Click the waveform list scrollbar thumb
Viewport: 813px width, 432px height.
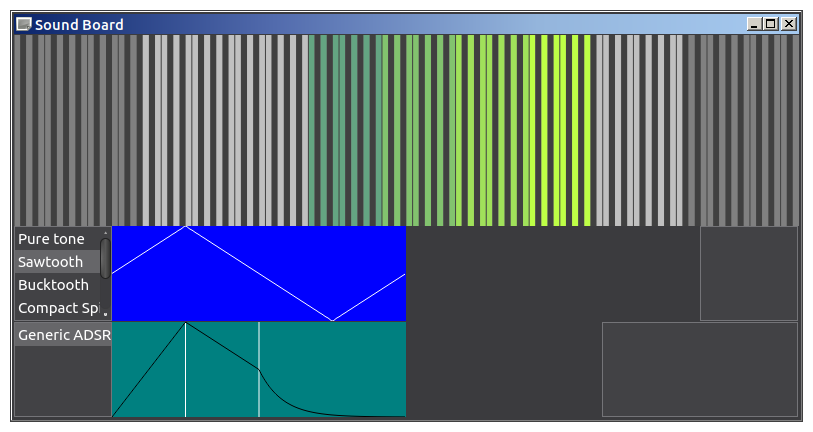(106, 258)
